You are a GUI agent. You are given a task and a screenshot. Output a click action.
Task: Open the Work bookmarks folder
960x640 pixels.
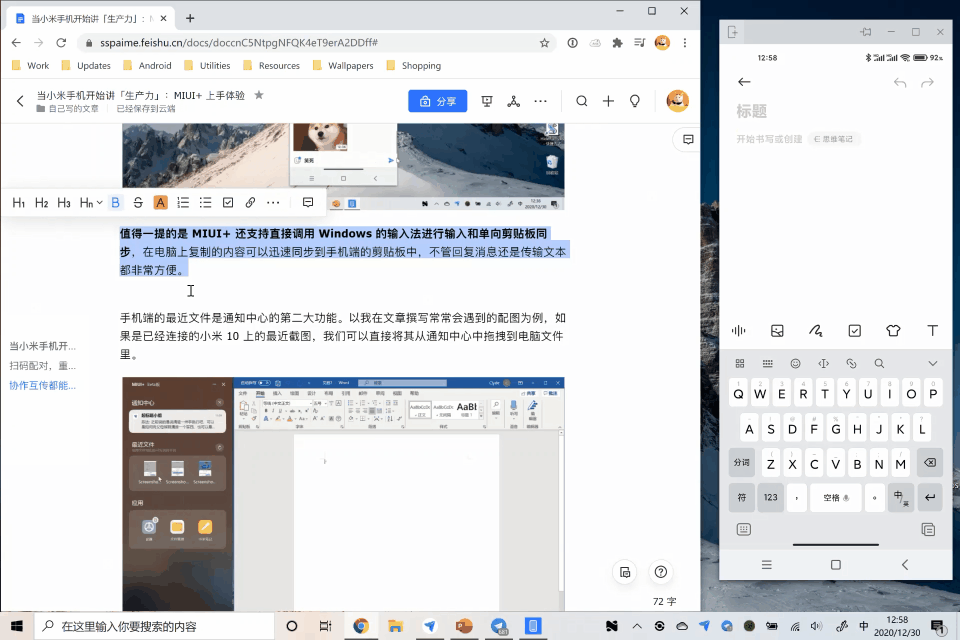tap(31, 66)
